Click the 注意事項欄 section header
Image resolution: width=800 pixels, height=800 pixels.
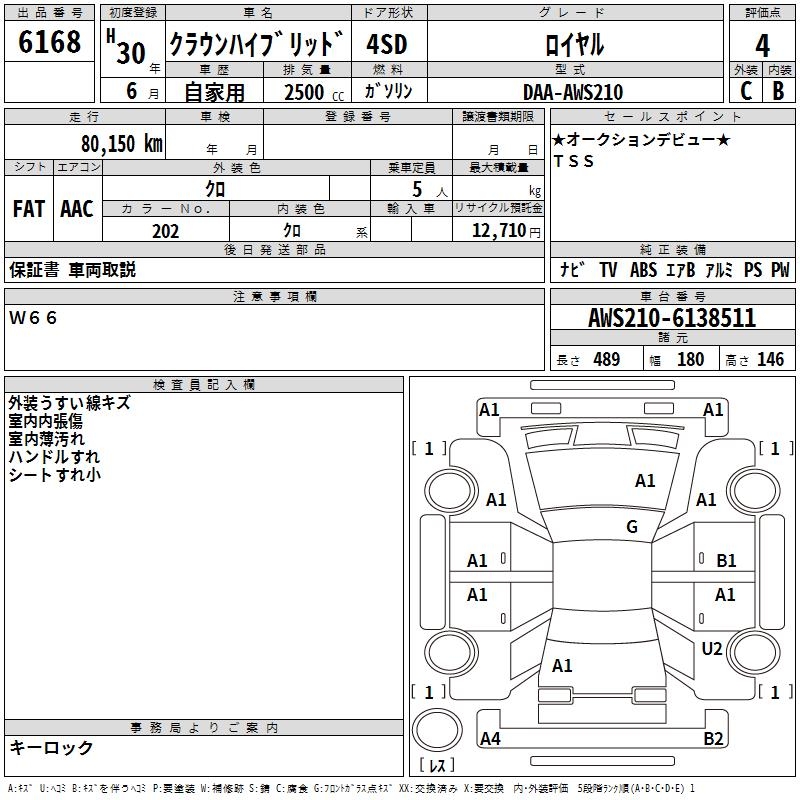(x=274, y=296)
